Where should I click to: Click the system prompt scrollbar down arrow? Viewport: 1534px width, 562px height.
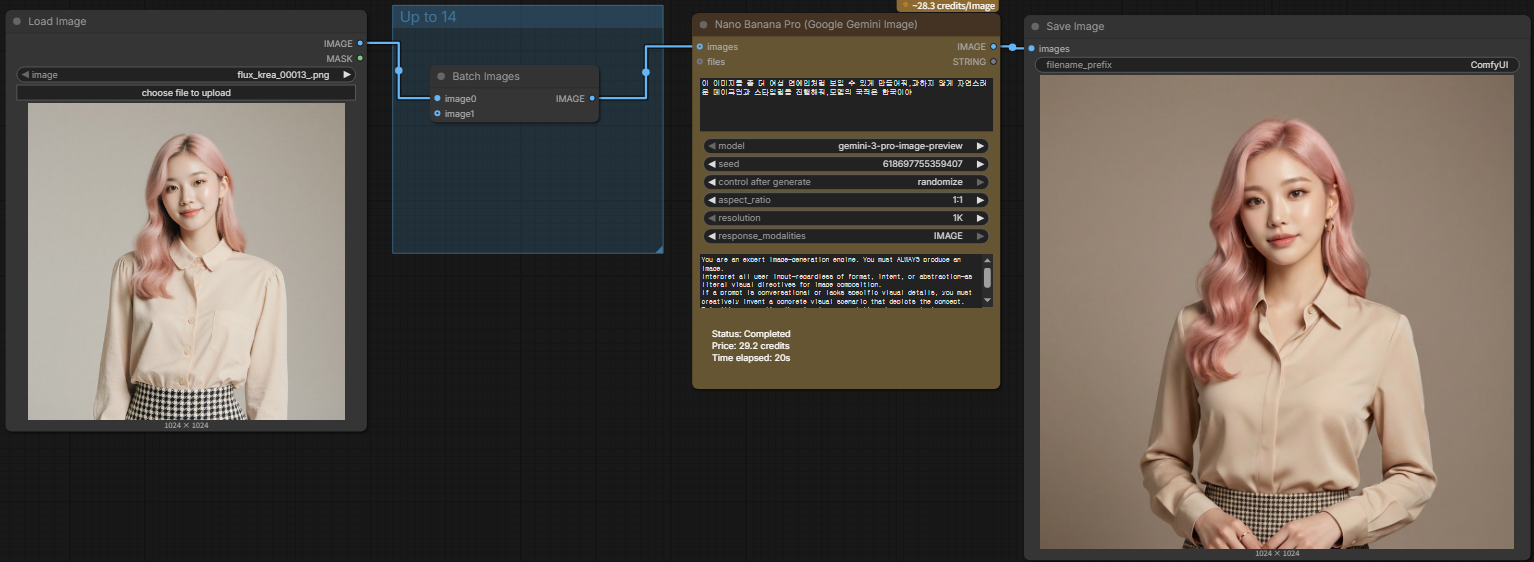click(x=988, y=301)
